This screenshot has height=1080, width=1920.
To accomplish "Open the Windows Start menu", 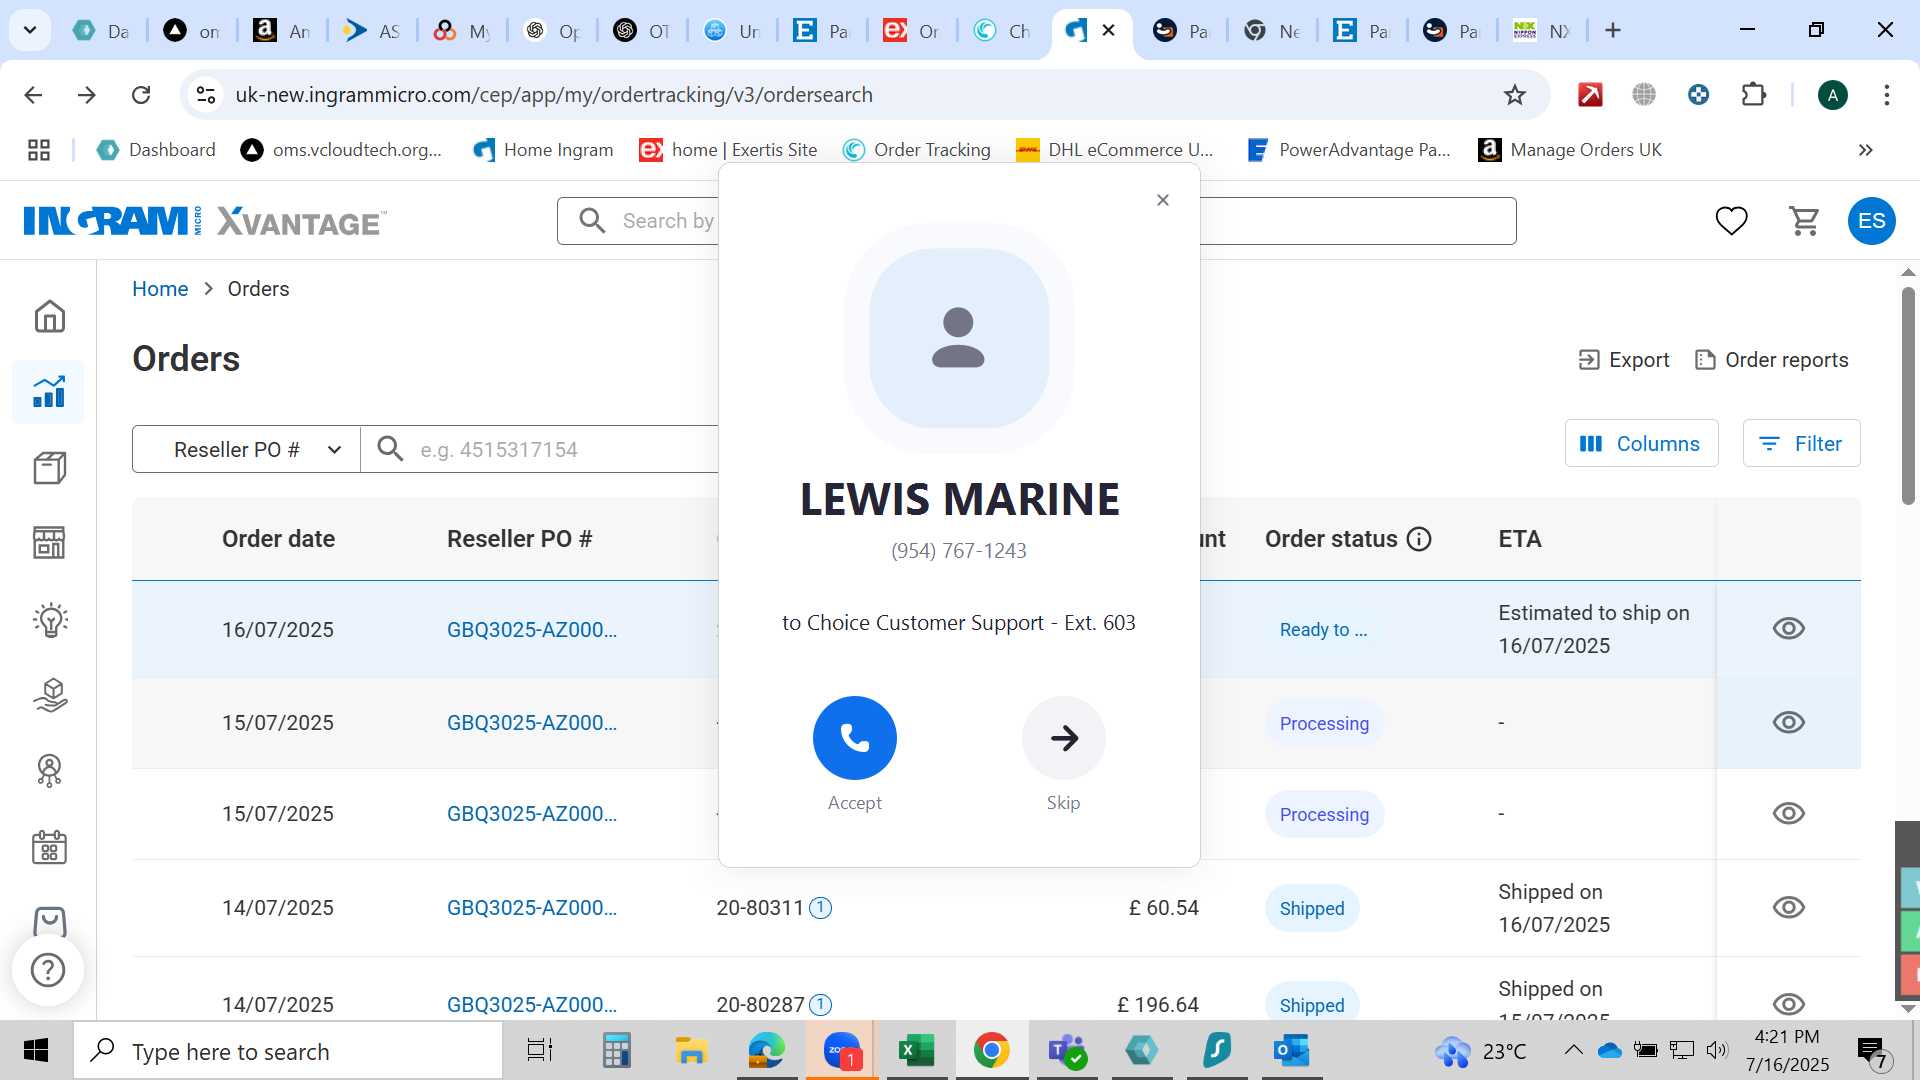I will (x=36, y=1050).
